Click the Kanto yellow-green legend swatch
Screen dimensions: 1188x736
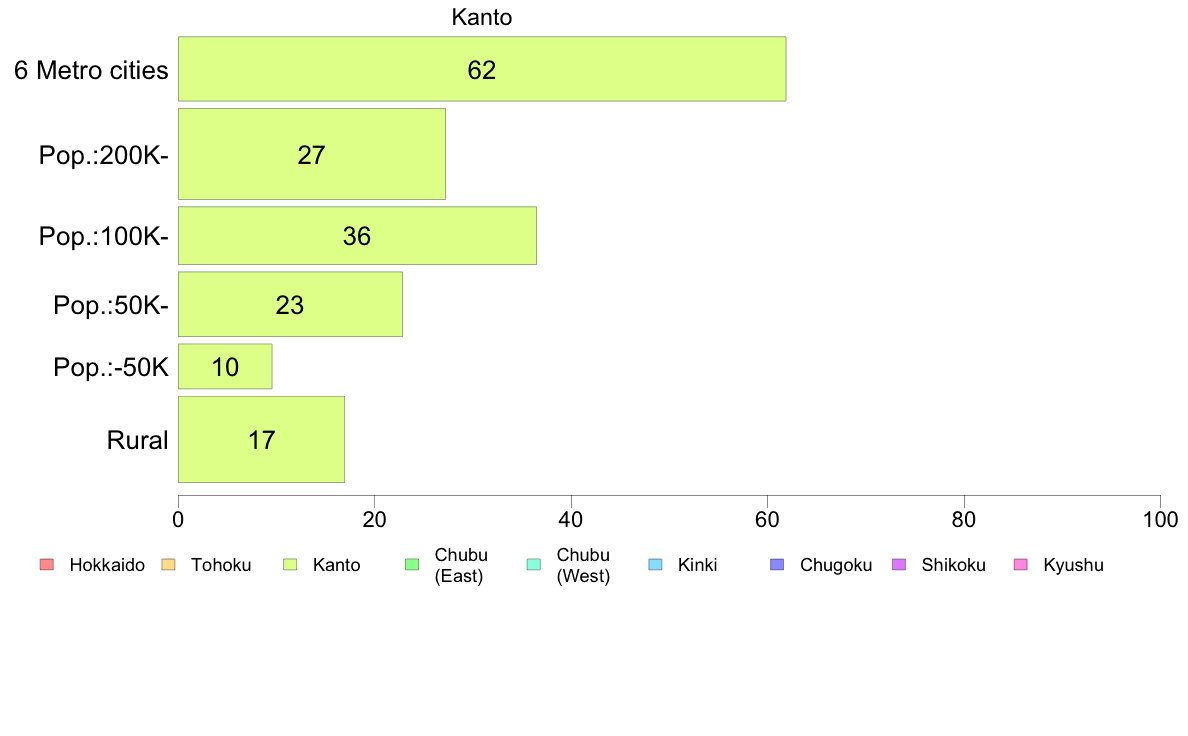point(290,565)
